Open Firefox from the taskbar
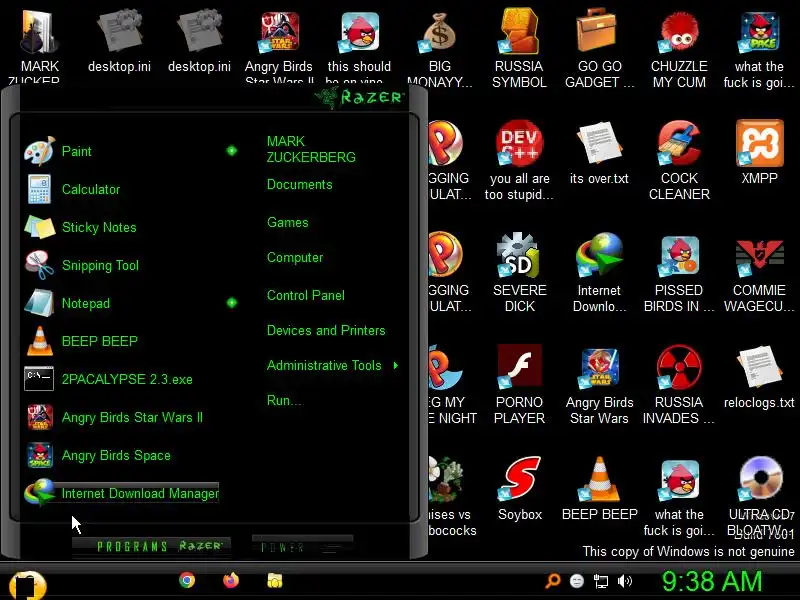Viewport: 800px width, 600px height. click(x=231, y=580)
